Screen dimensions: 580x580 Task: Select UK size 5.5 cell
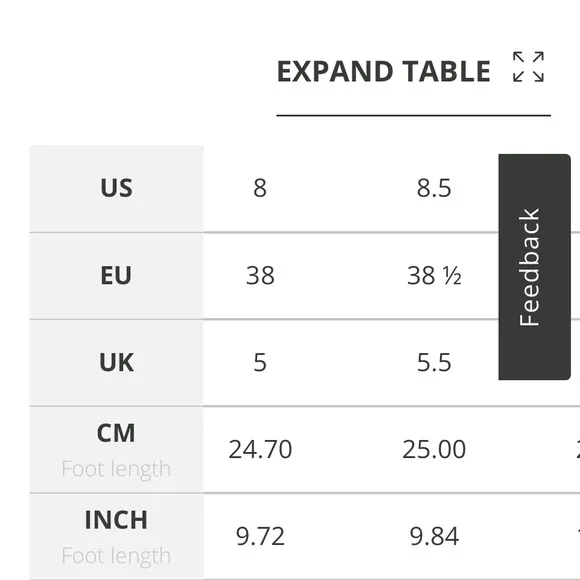[434, 362]
